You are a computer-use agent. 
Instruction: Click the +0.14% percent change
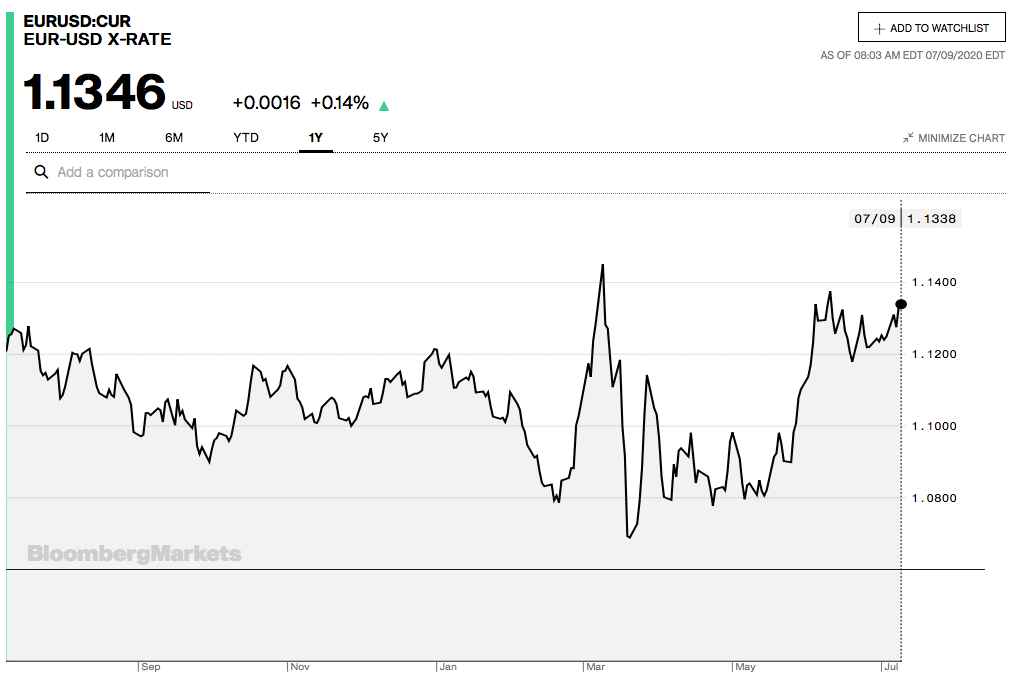point(340,103)
